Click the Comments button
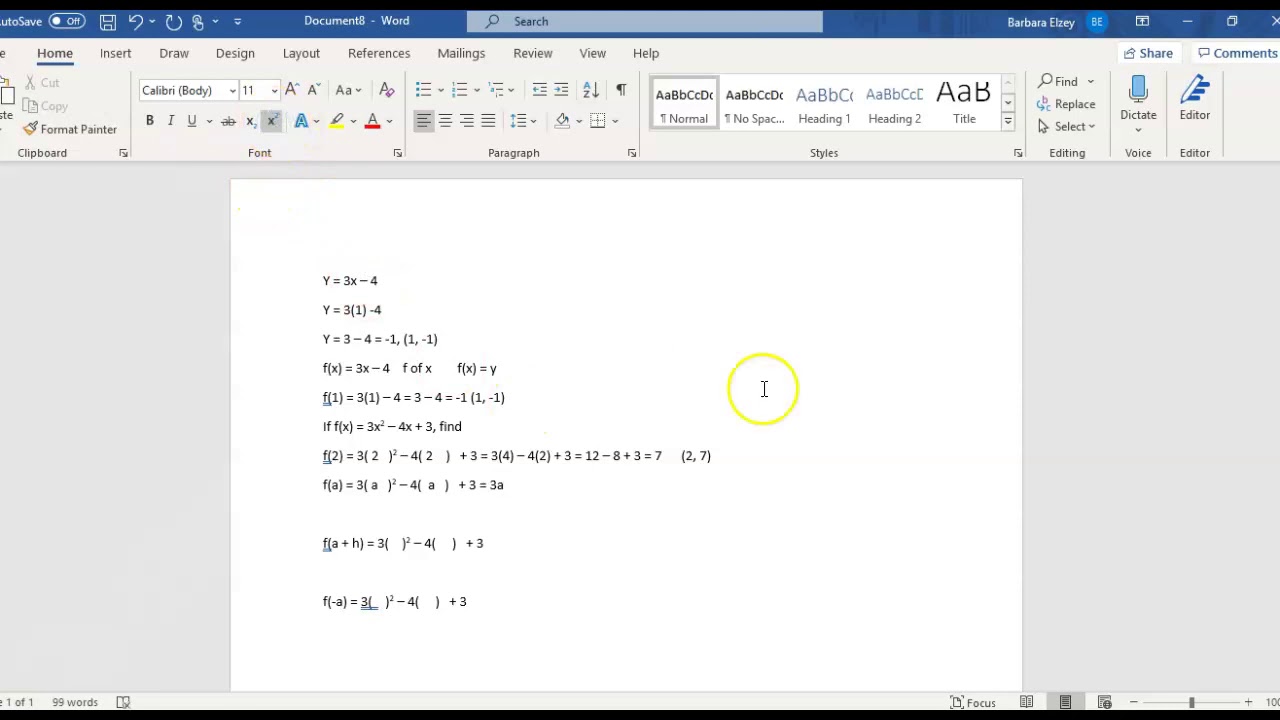 (1237, 53)
